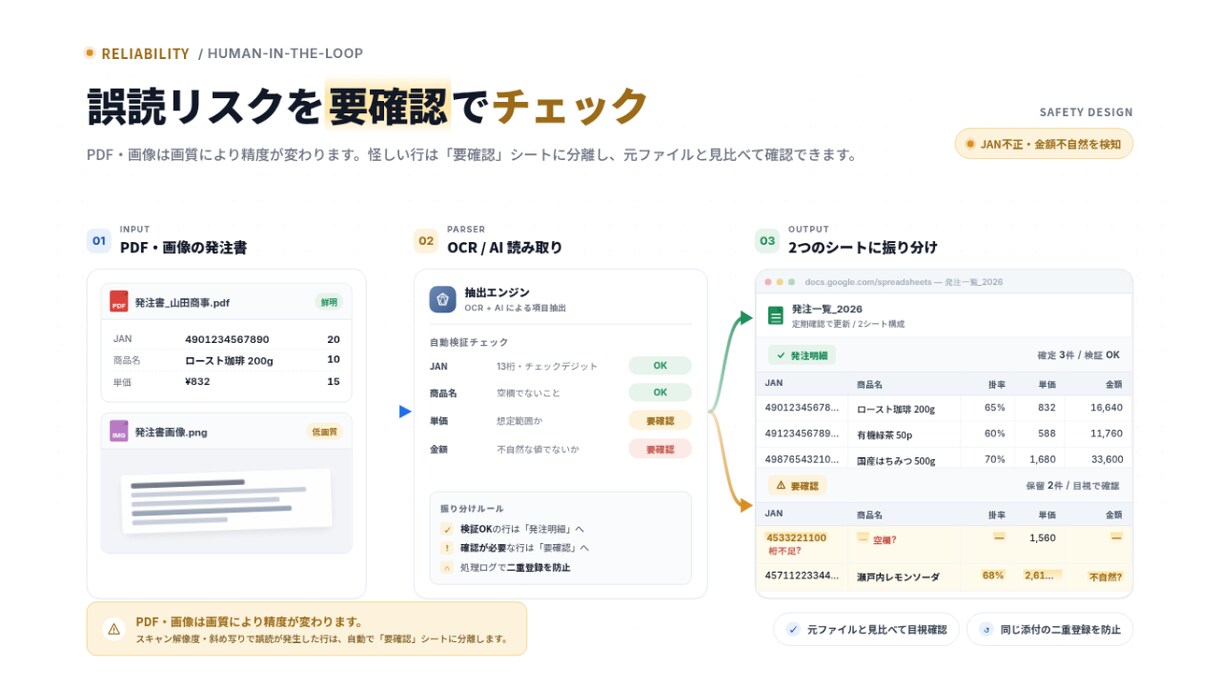The height and width of the screenshot is (686, 1220).
Task: Click the amount cell 11,760
Action: tap(1106, 434)
